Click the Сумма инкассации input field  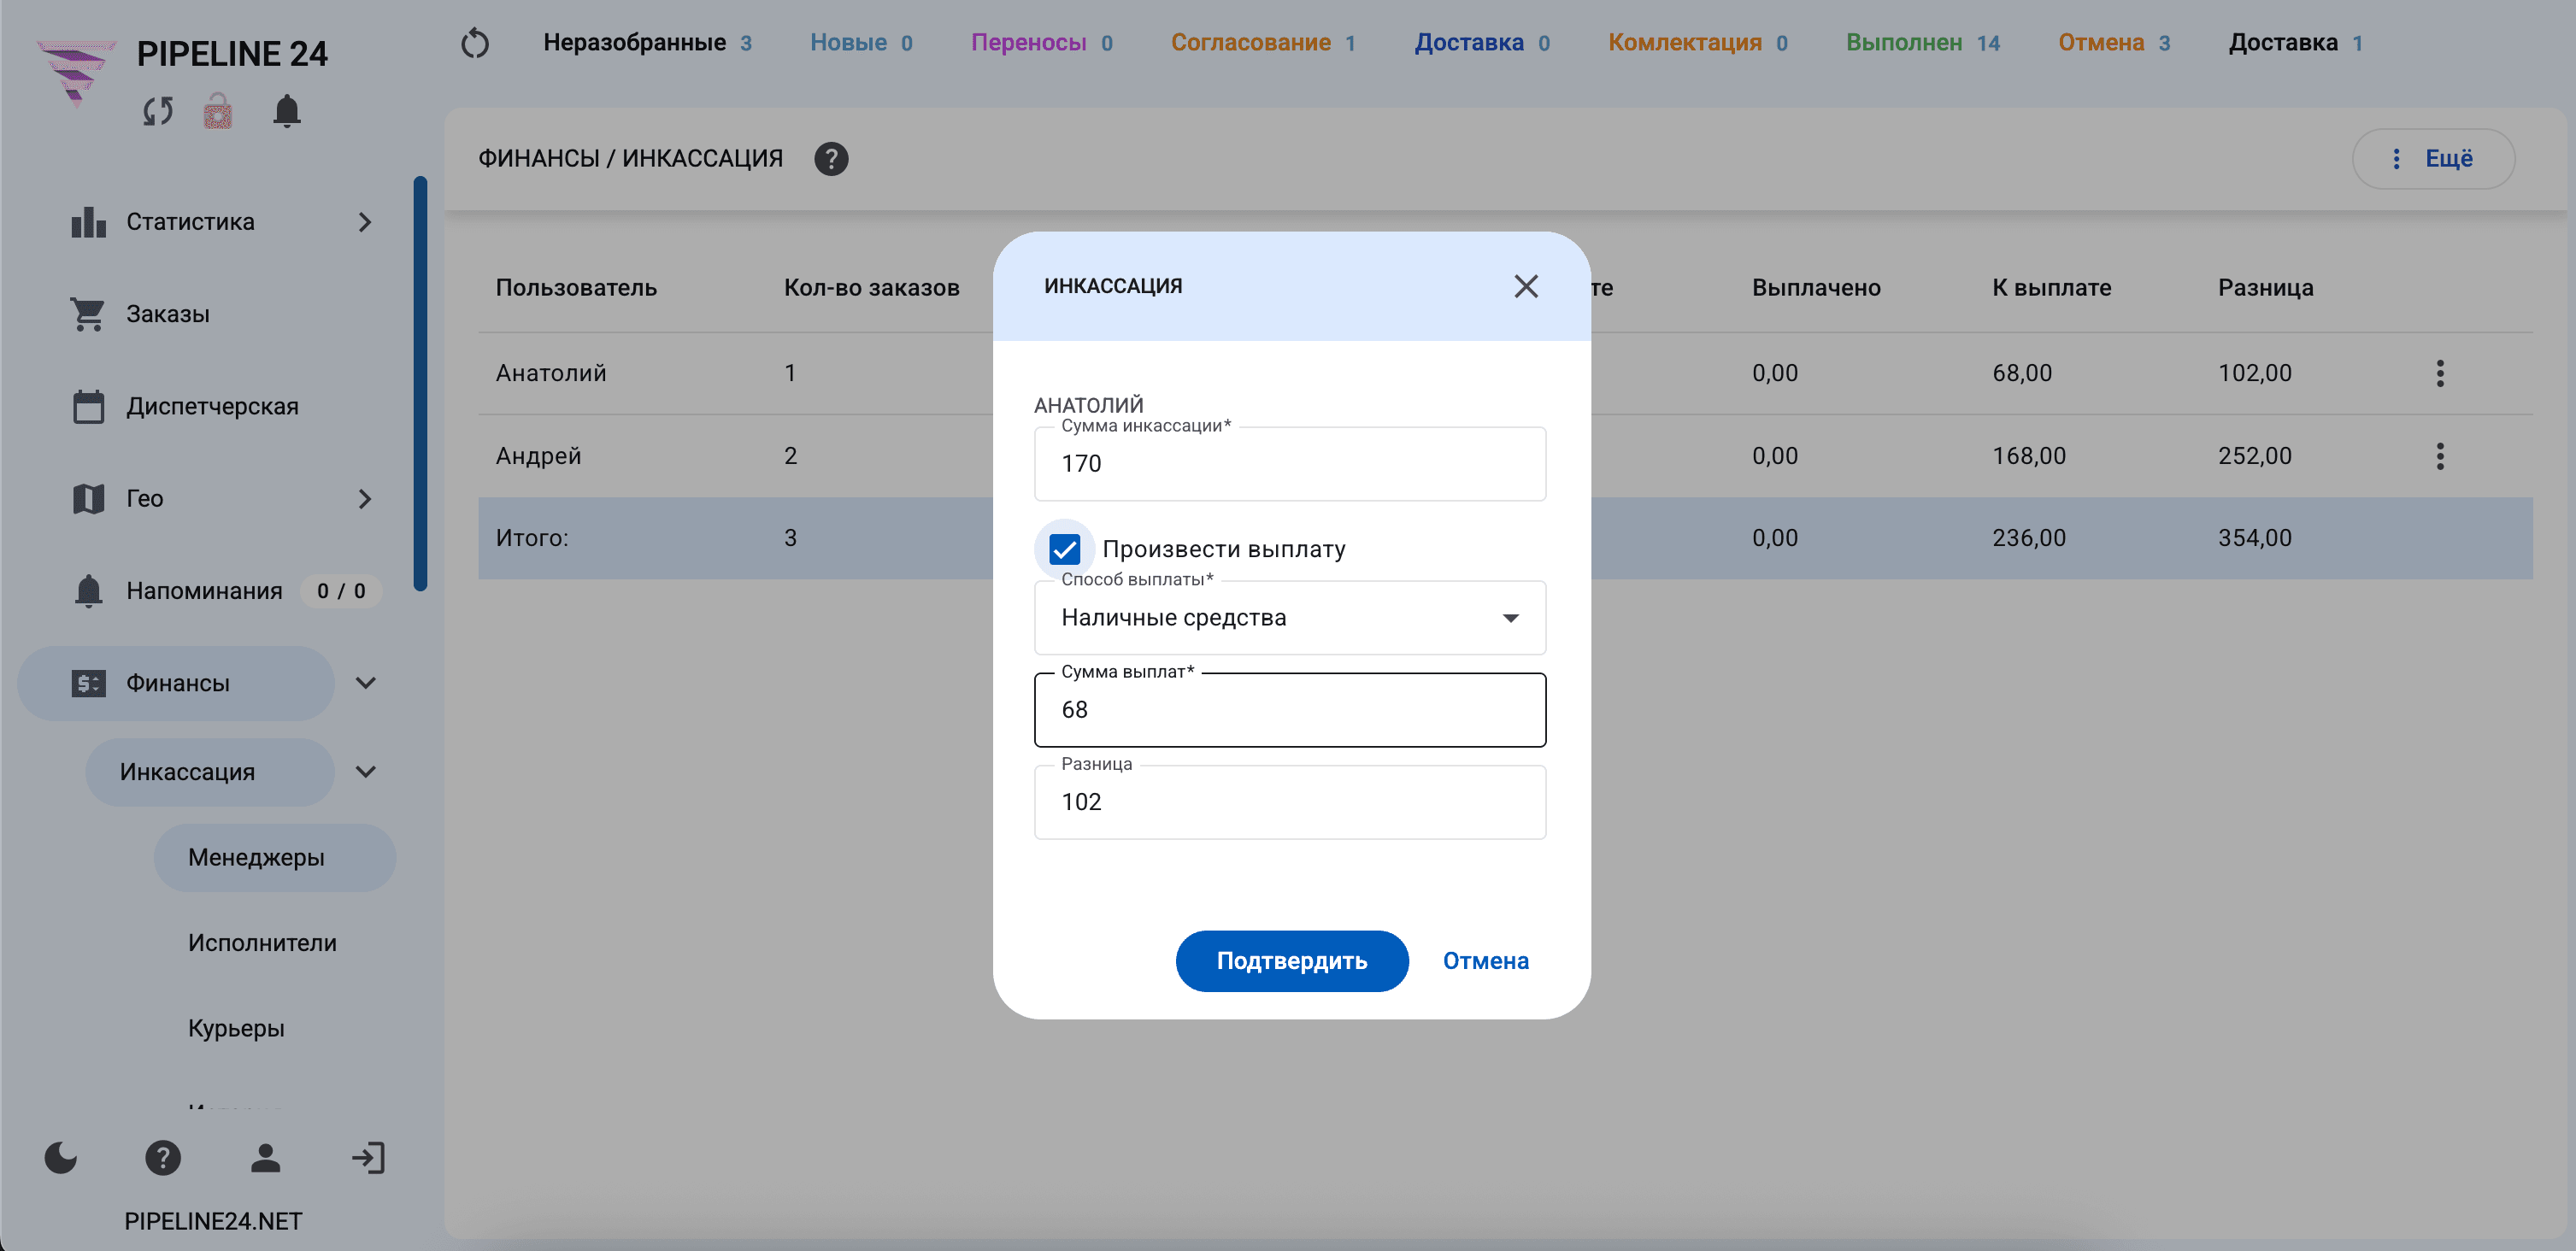point(1290,464)
